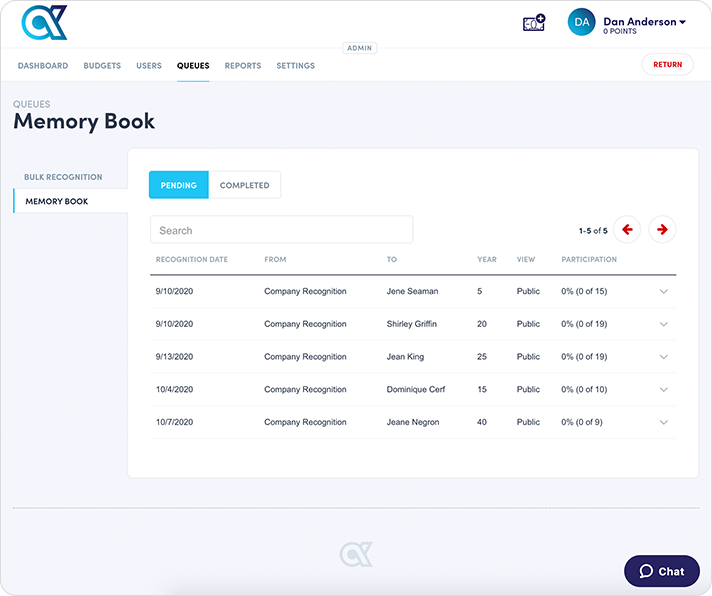Go to previous page with left arrow
This screenshot has height=596, width=712.
tap(627, 230)
